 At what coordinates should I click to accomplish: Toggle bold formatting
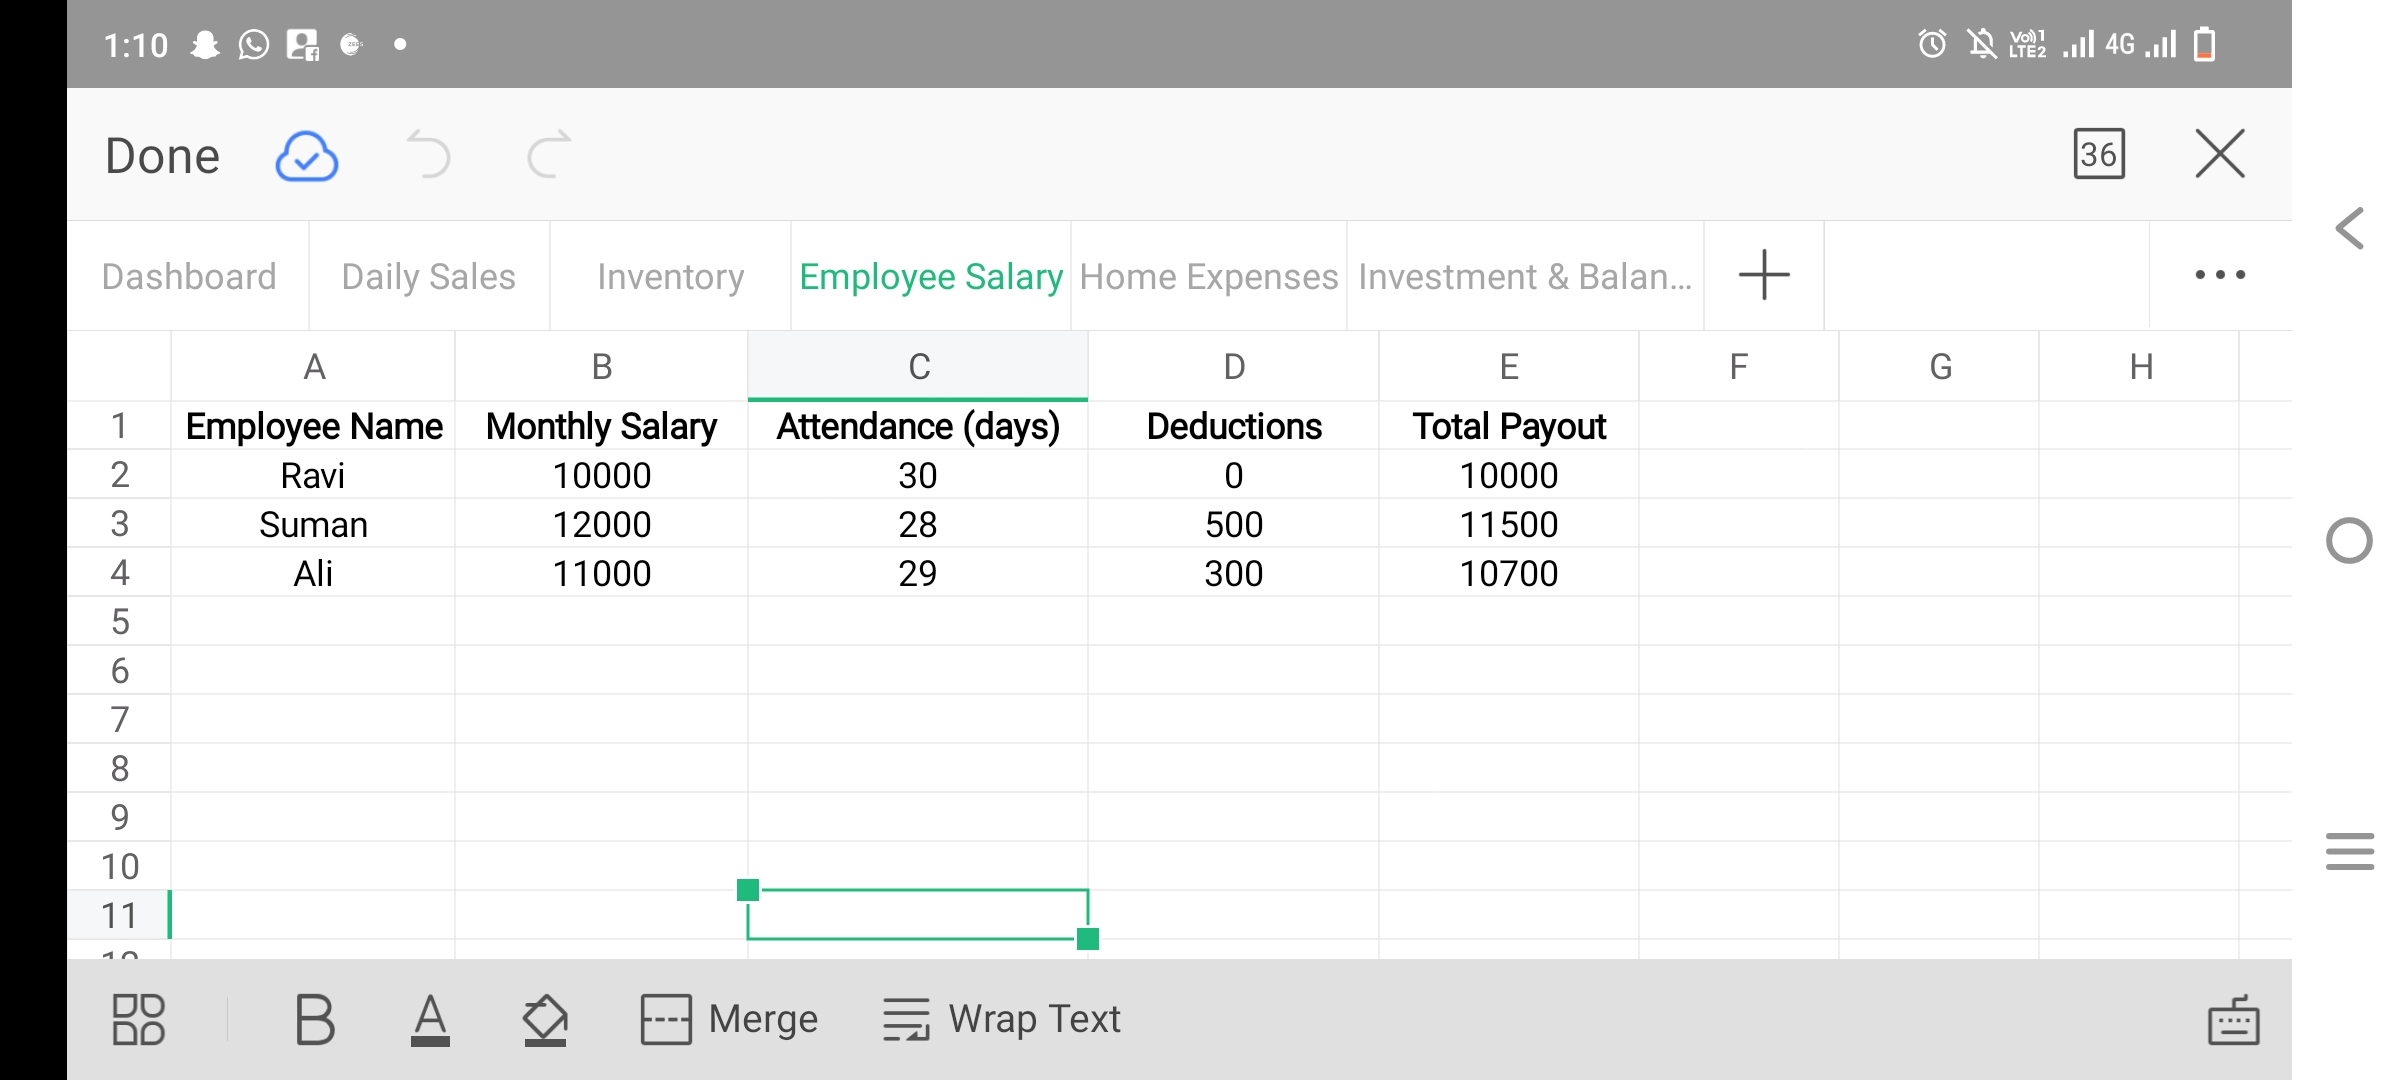313,1019
